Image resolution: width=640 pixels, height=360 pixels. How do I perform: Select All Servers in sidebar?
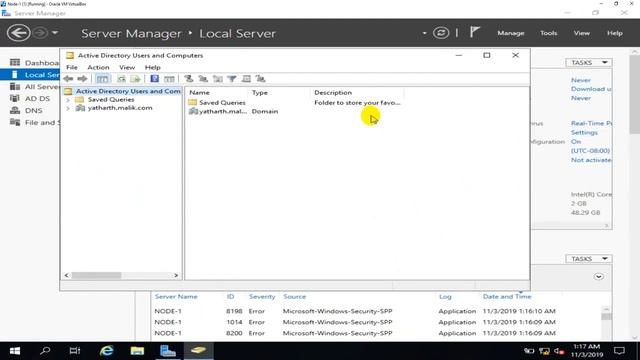coord(31,87)
